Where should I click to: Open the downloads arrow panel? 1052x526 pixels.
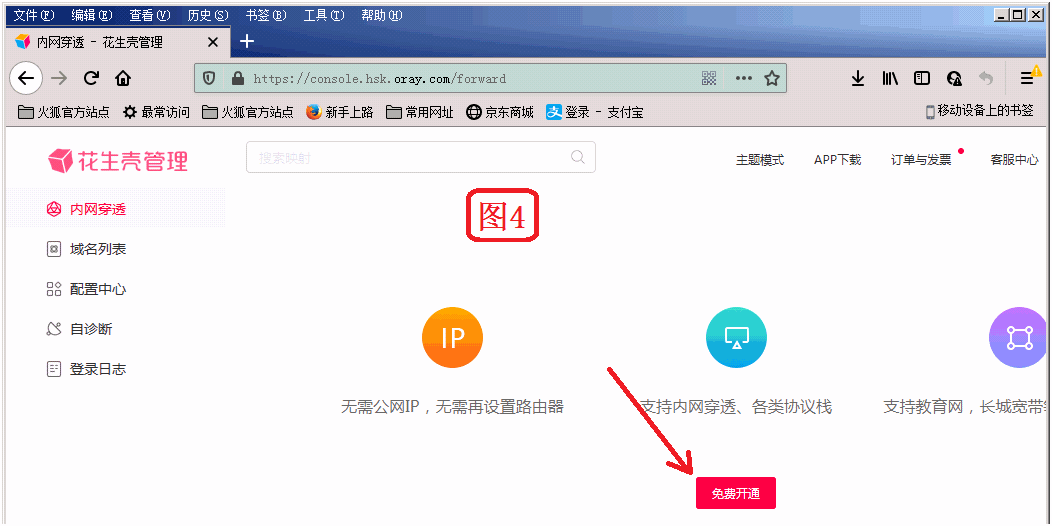(x=857, y=78)
